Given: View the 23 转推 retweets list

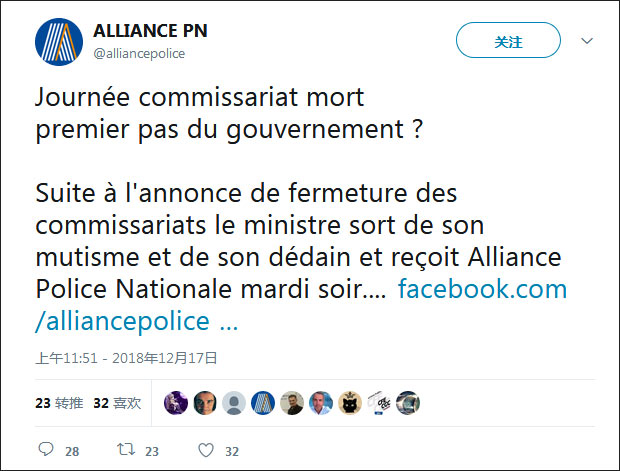Looking at the screenshot, I should pos(59,403).
